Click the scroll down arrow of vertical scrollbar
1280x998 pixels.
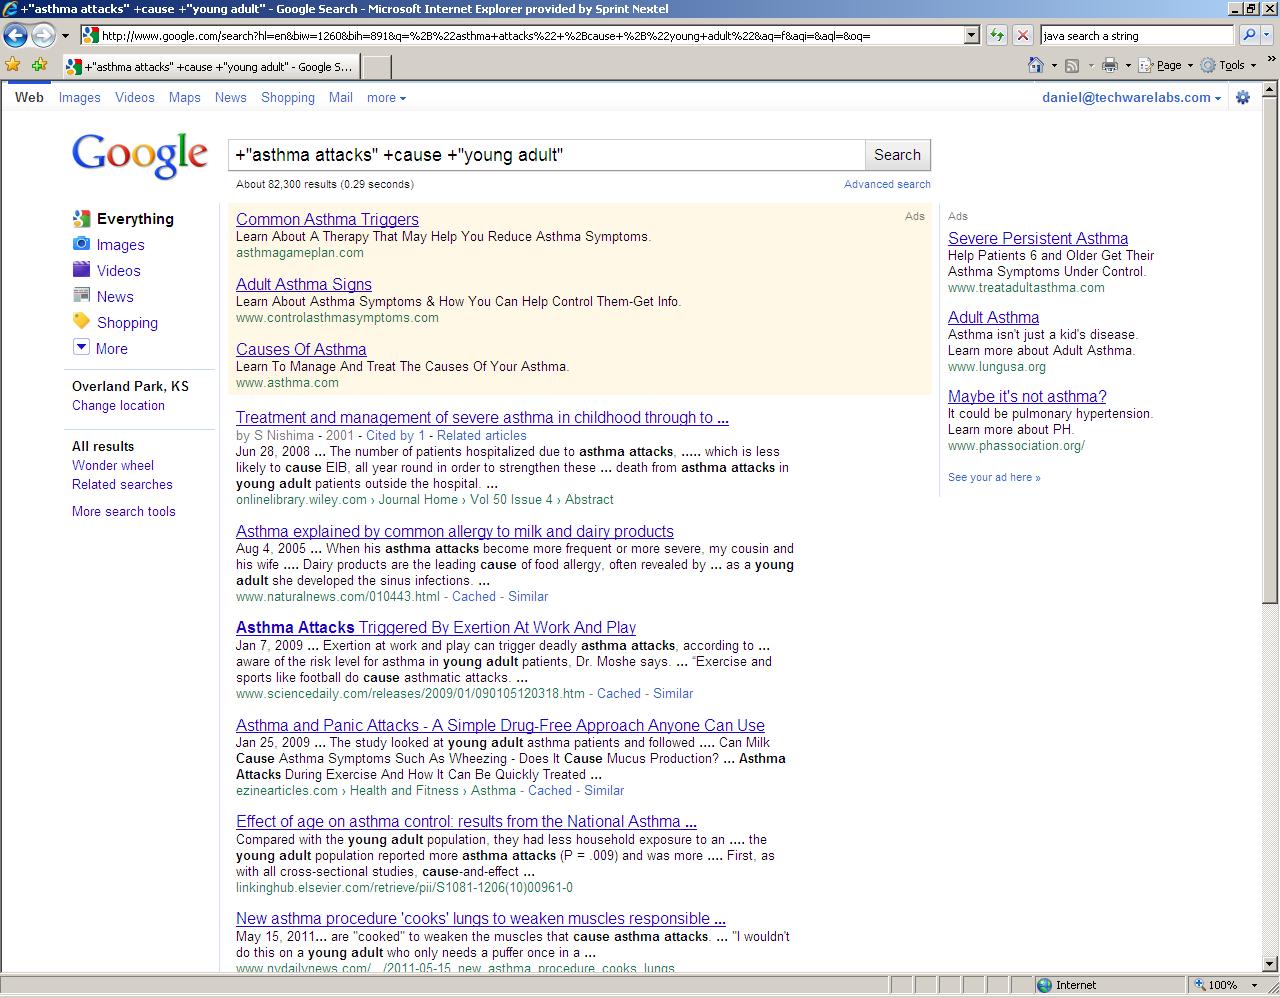1270,965
